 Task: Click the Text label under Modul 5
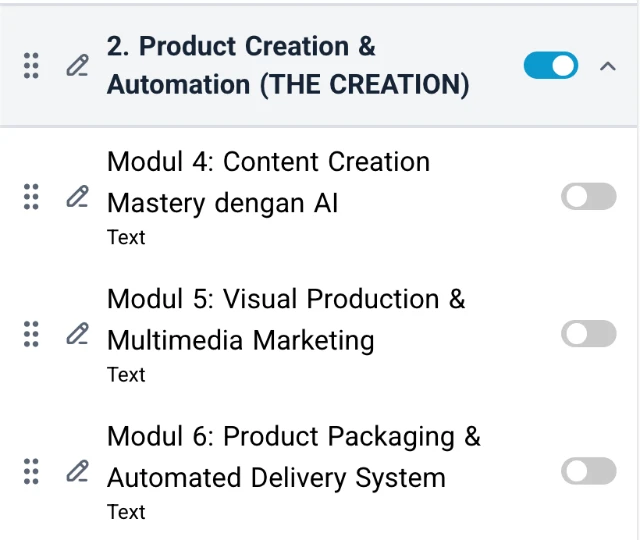(126, 374)
